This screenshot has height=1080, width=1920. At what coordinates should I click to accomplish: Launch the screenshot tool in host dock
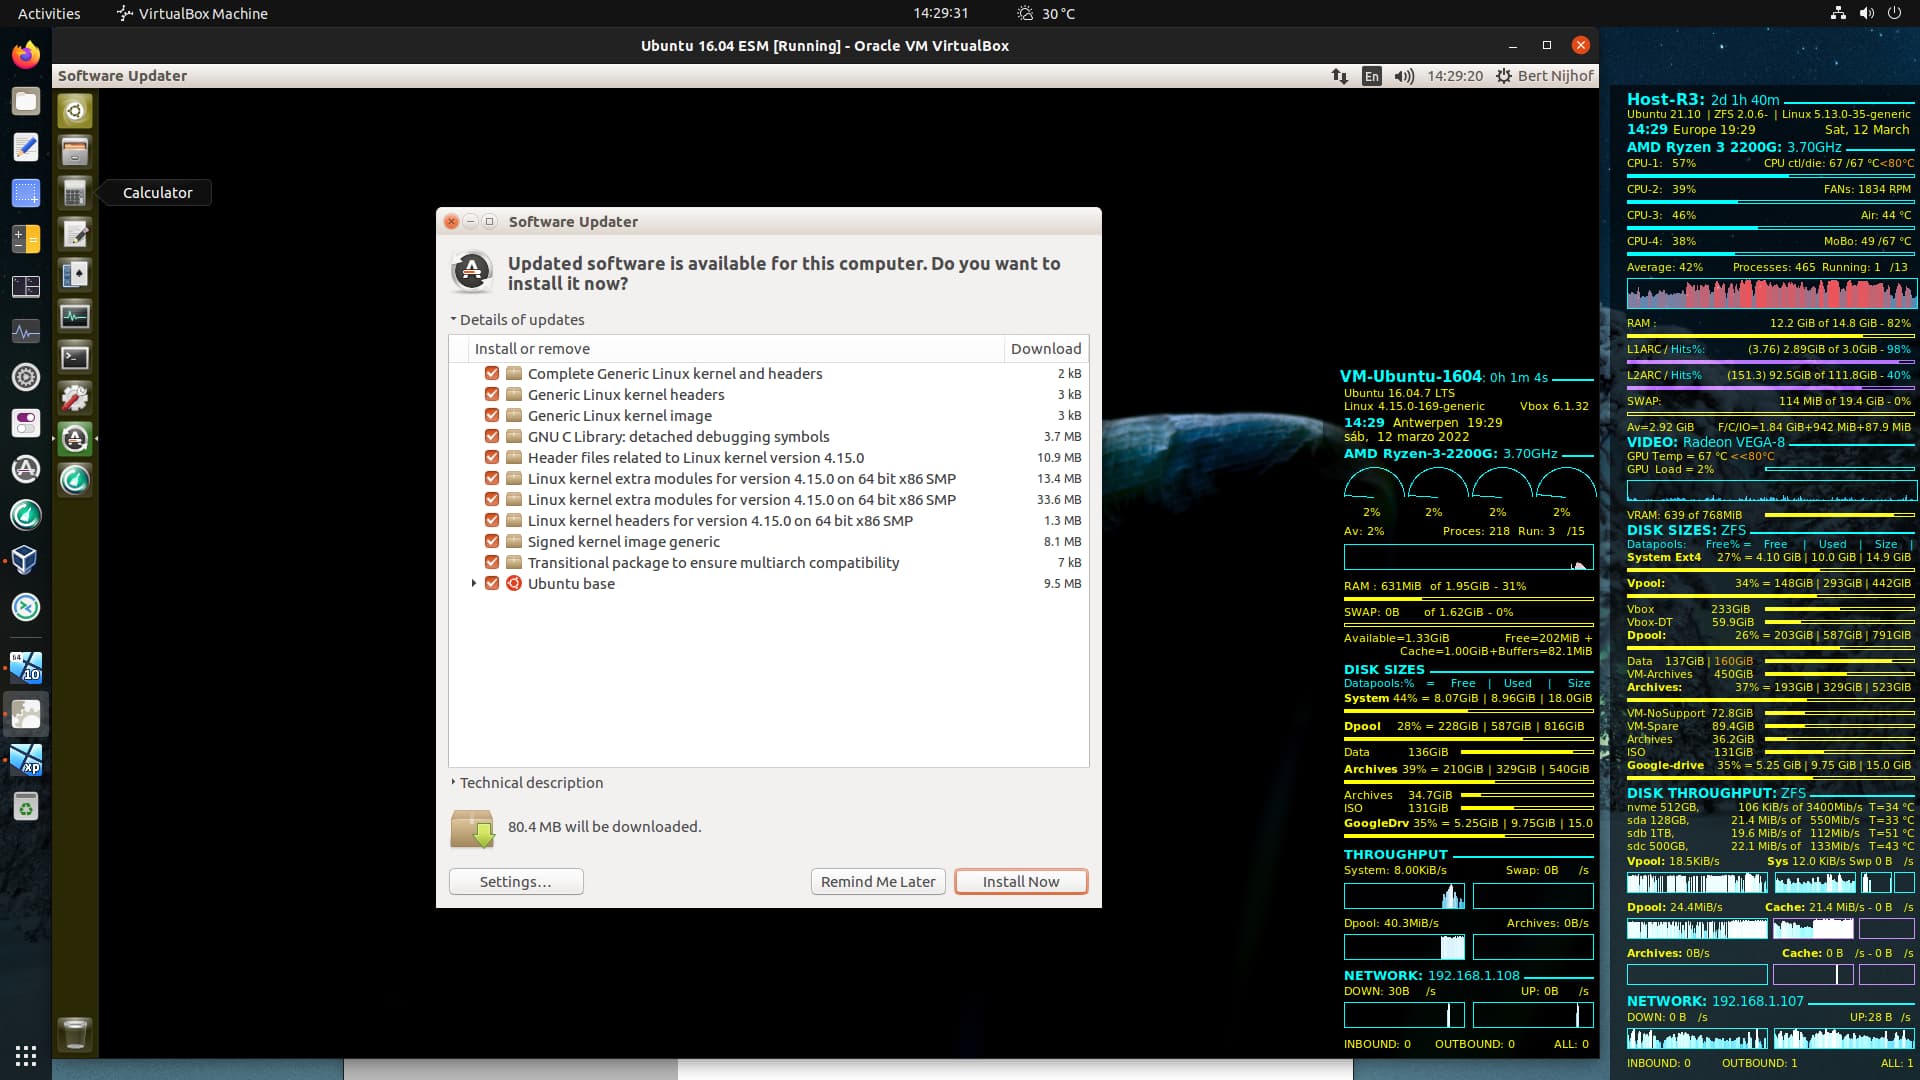tap(26, 193)
